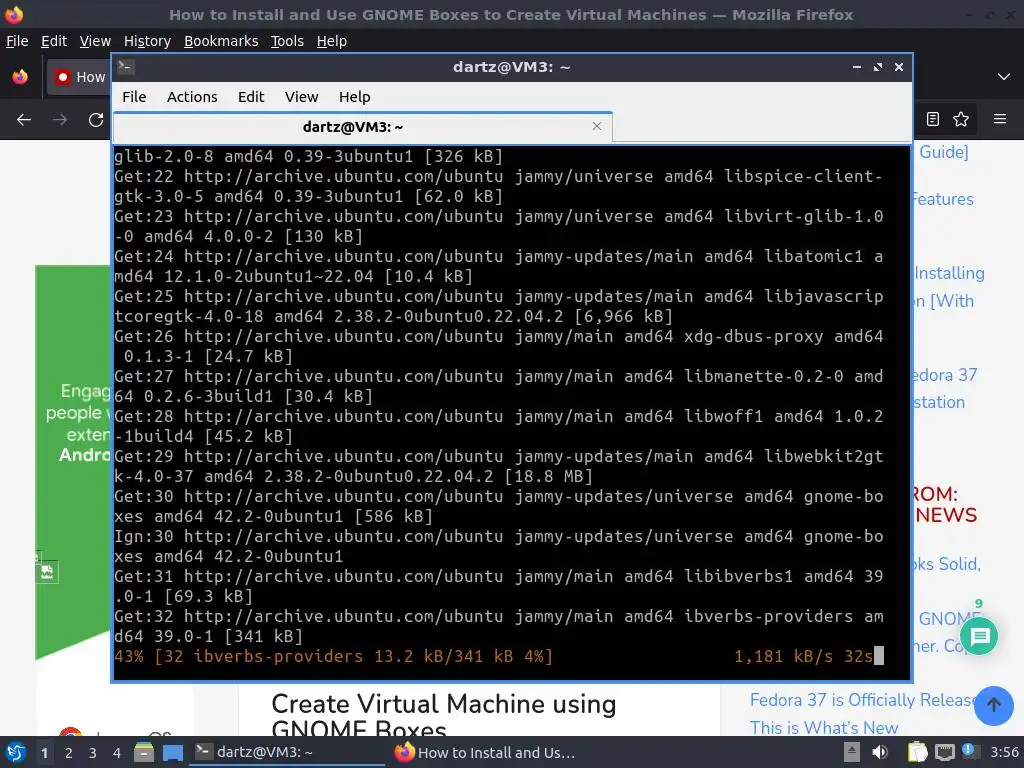Switch to workspace 1 in the taskbar
The height and width of the screenshot is (768, 1024).
click(x=44, y=753)
